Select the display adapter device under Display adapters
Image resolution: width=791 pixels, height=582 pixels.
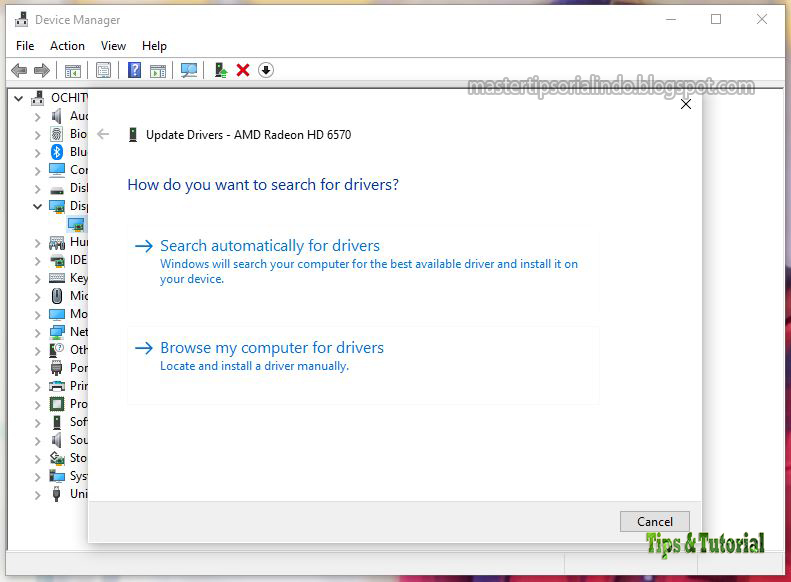pyautogui.click(x=76, y=224)
